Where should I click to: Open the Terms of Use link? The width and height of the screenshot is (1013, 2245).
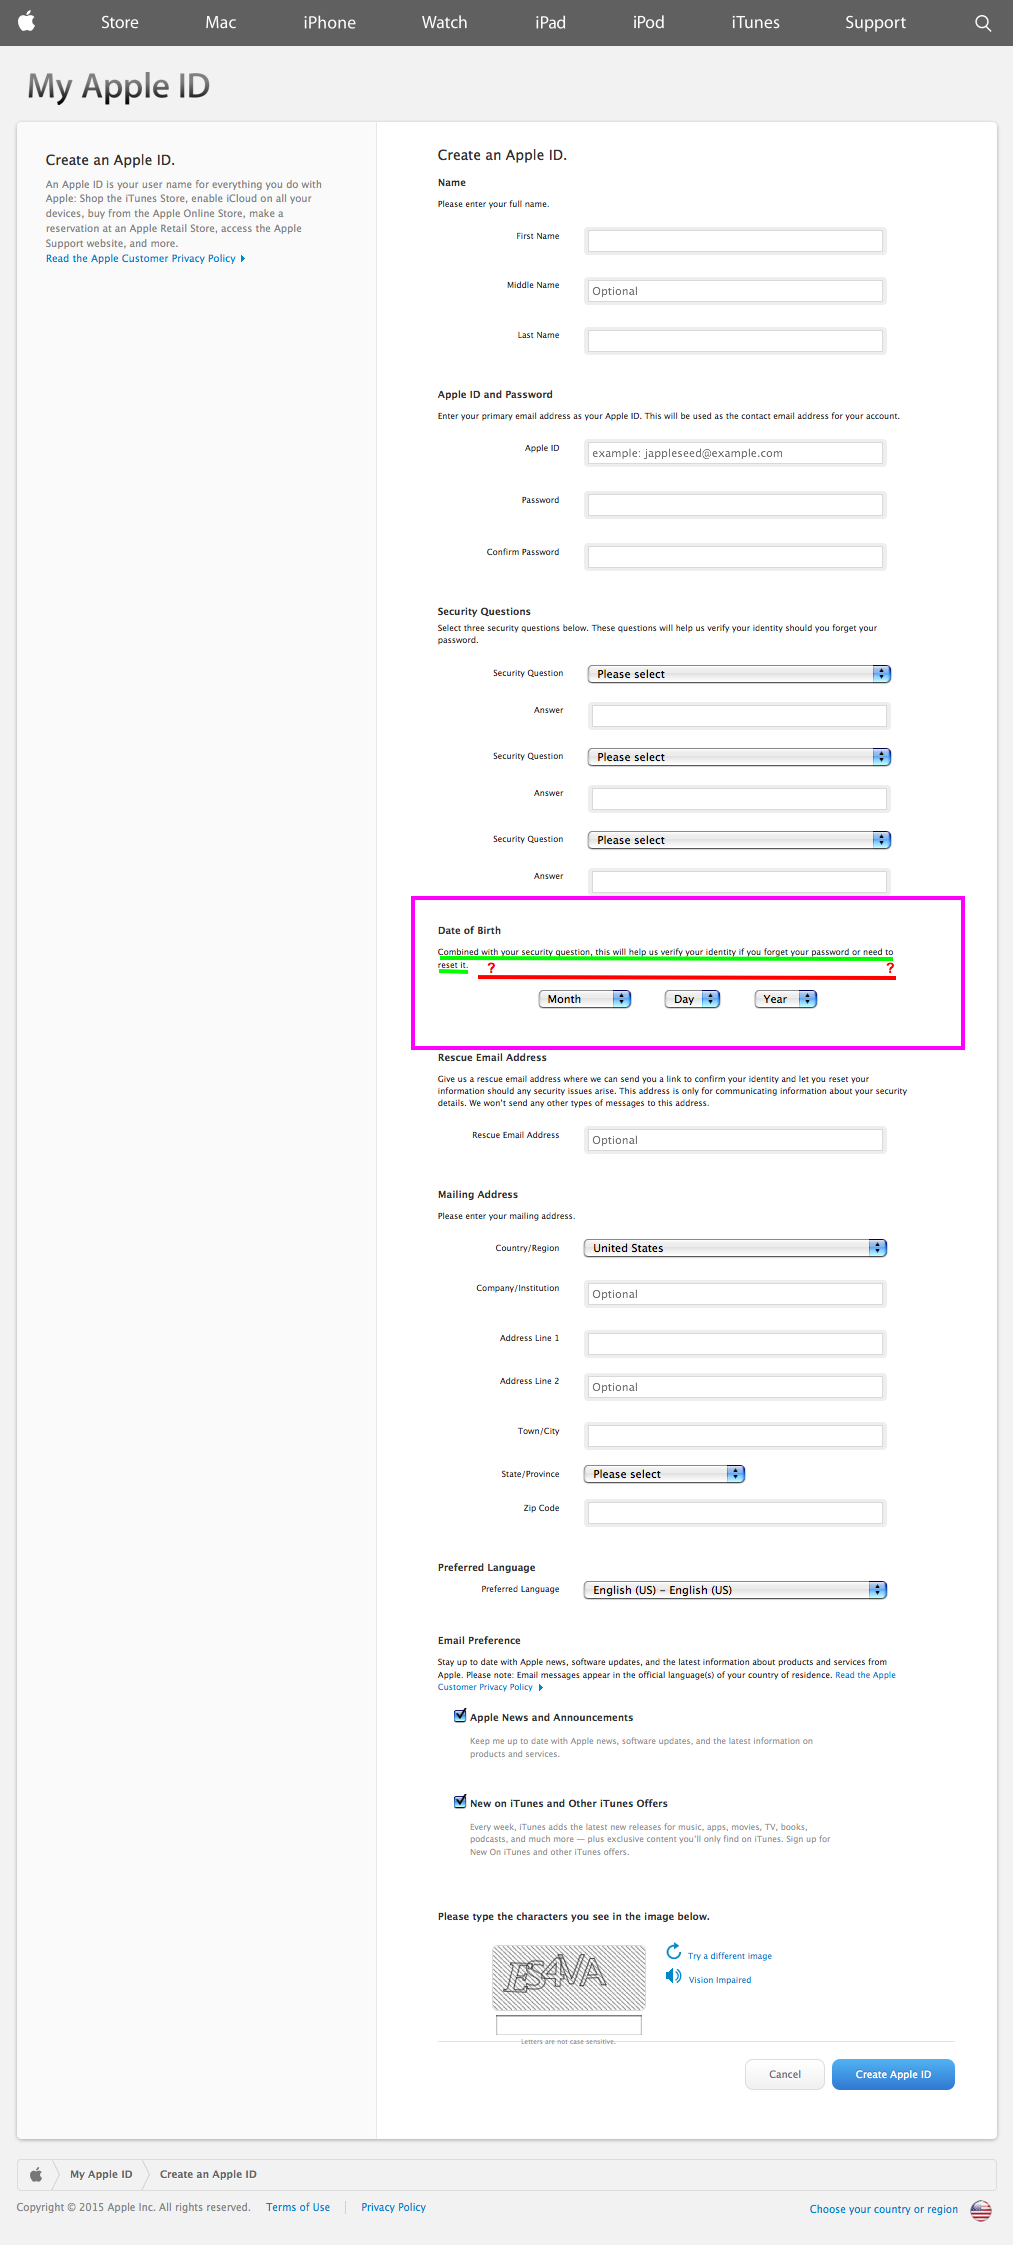[x=298, y=2207]
